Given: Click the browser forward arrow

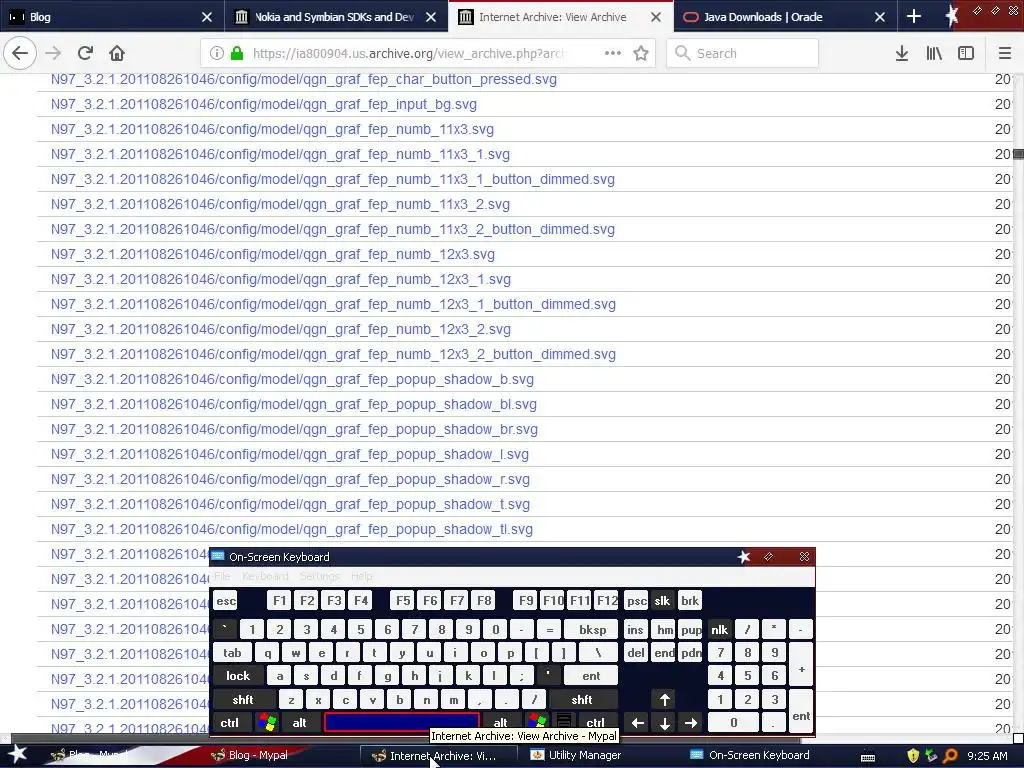Looking at the screenshot, I should tap(53, 53).
